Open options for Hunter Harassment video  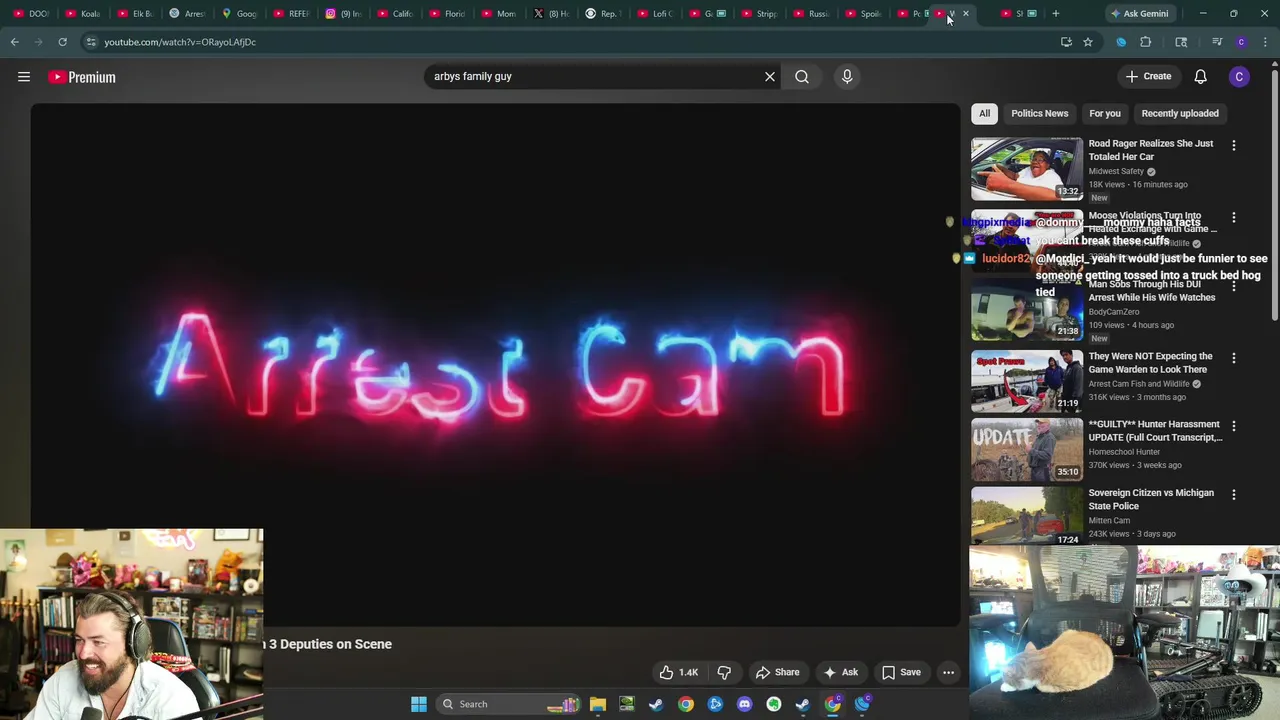(1233, 426)
